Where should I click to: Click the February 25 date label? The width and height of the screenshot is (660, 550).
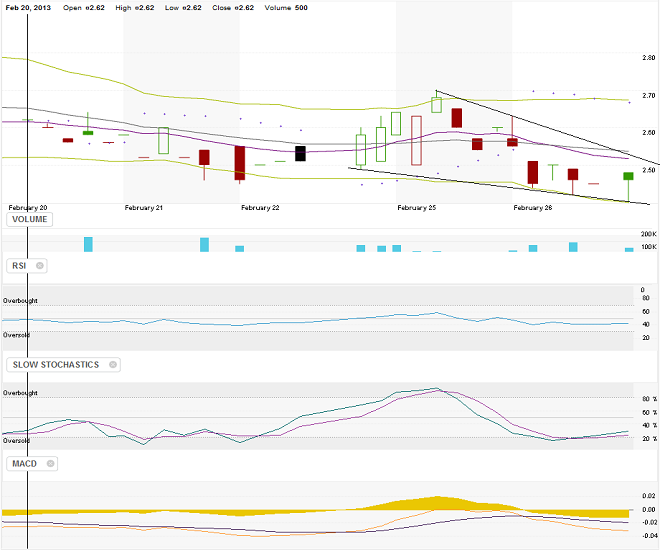(417, 208)
